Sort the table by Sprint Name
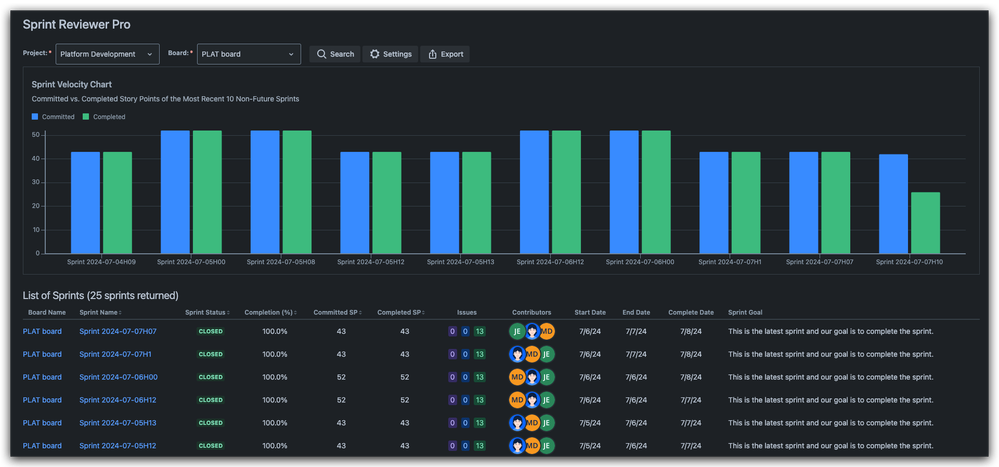Image resolution: width=999 pixels, height=467 pixels. pos(101,313)
